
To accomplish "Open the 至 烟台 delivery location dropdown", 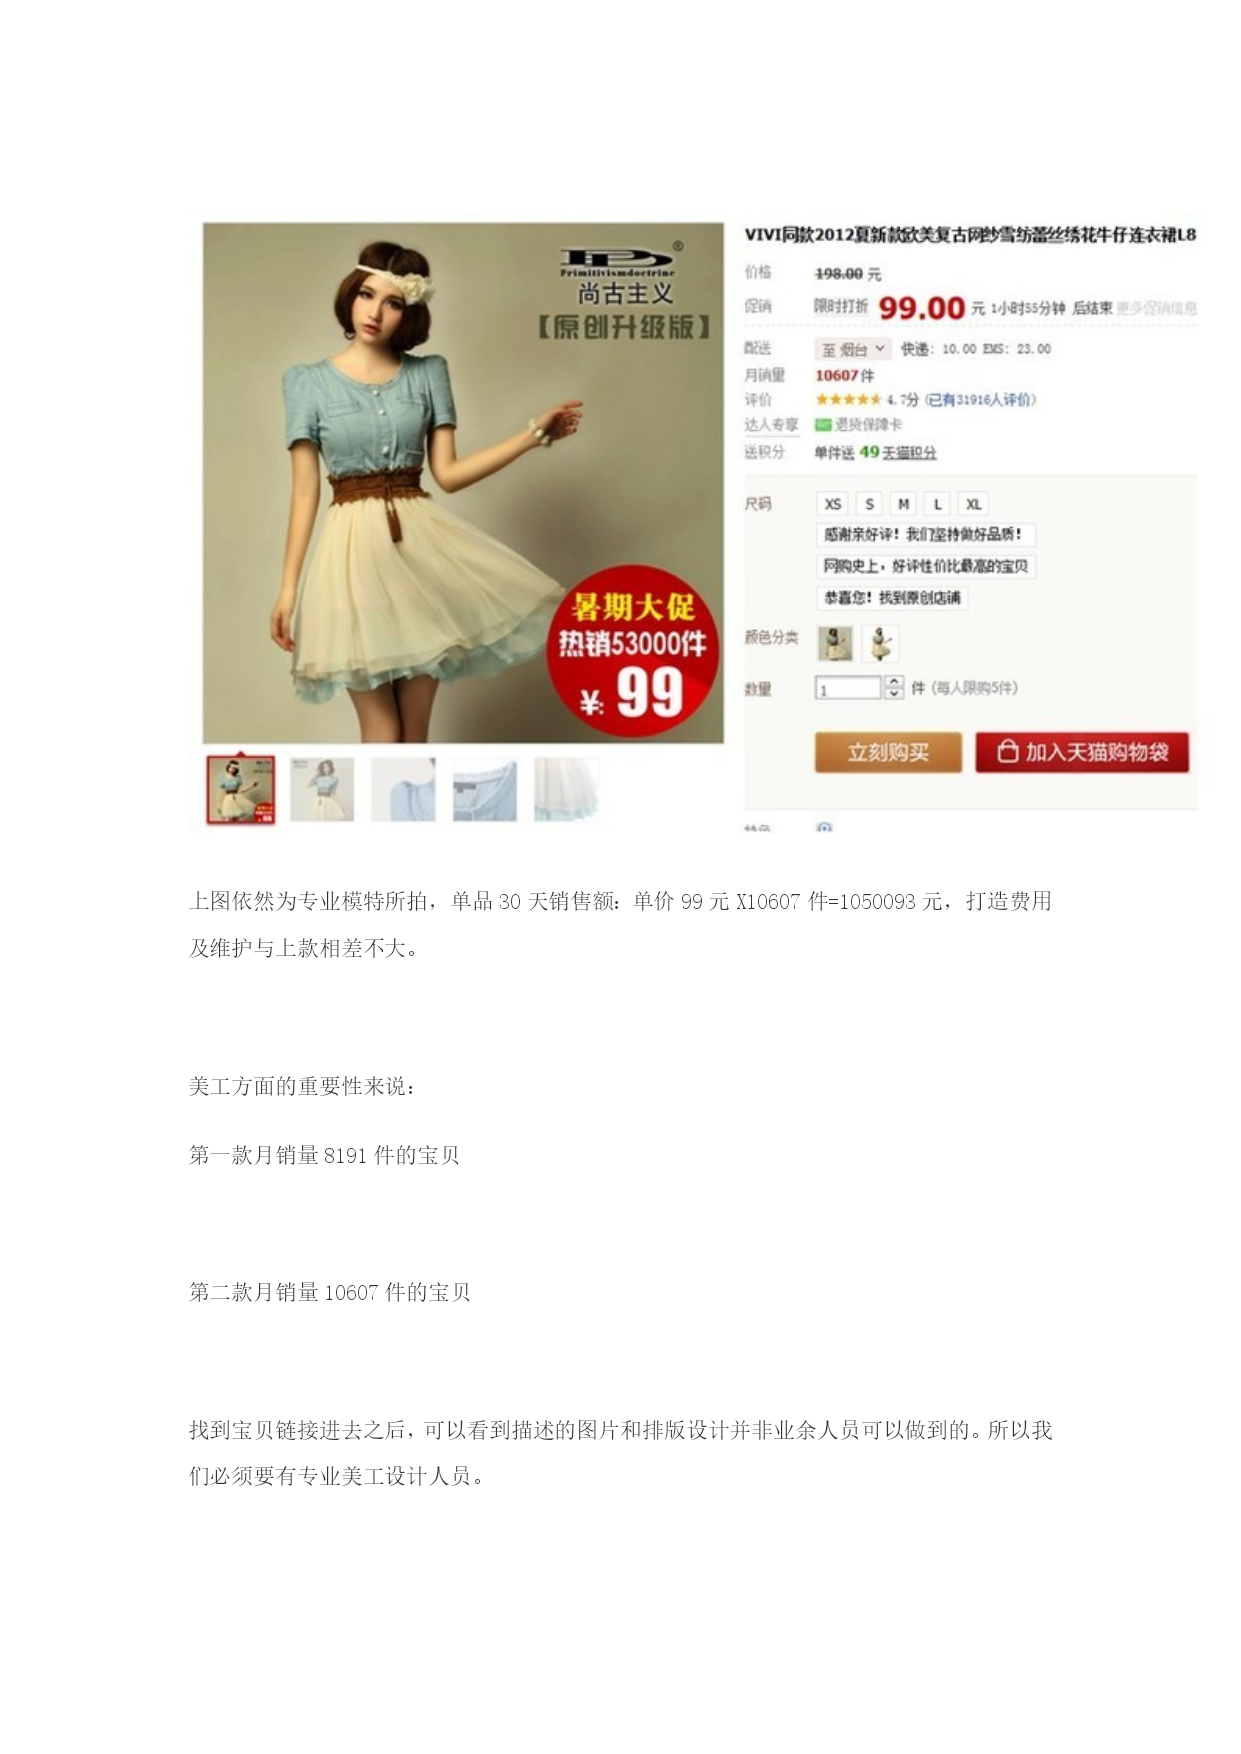I will (853, 349).
